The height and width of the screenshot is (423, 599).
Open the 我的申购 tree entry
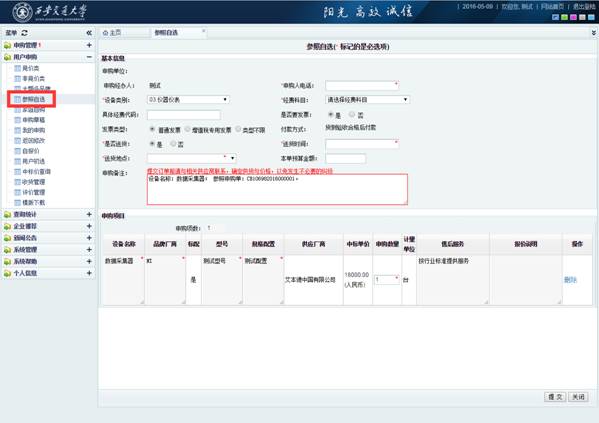click(x=33, y=130)
